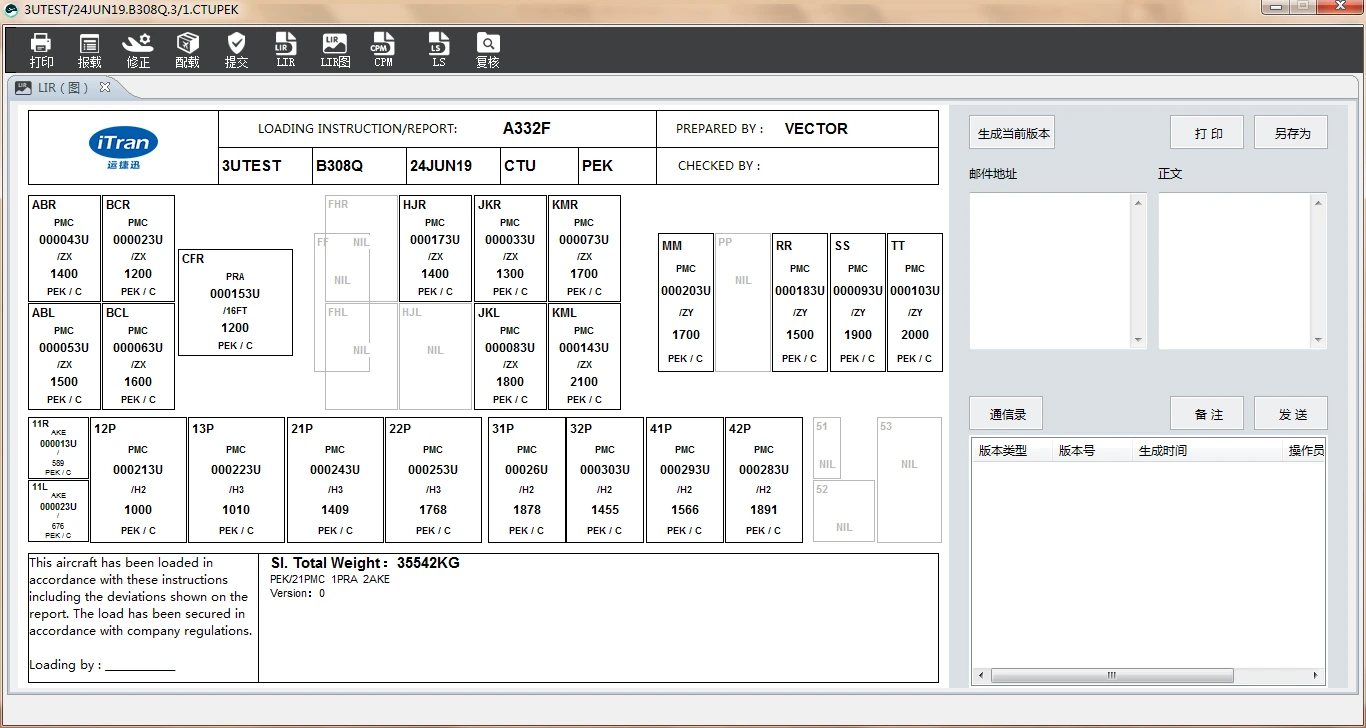Switch to the LIR图 graphic view

pos(334,49)
